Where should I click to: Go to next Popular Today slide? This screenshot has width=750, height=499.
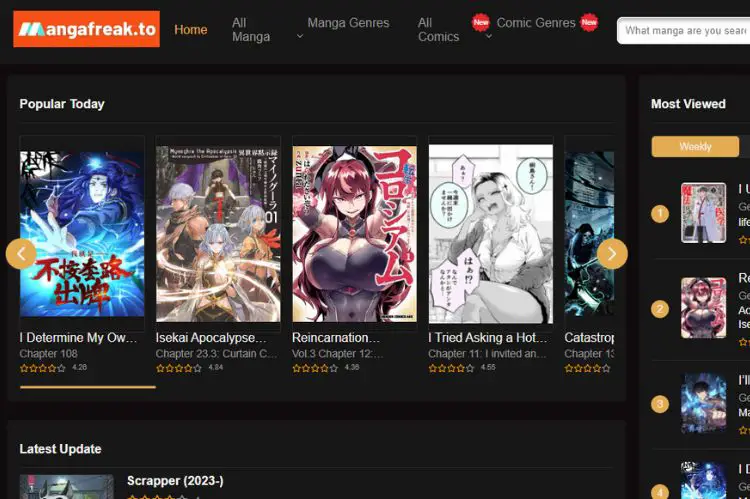tap(612, 254)
